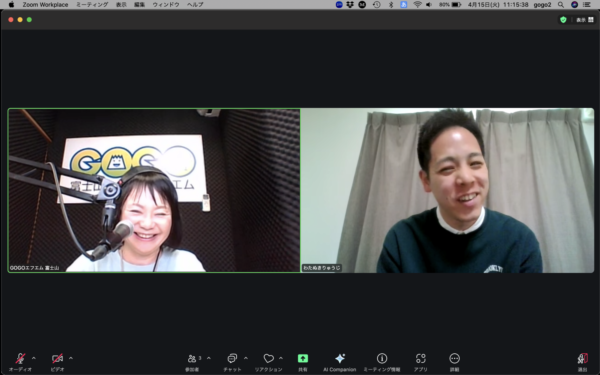This screenshot has height=375, width=600.
Task: Expand audio options chevron
Action: pos(34,359)
